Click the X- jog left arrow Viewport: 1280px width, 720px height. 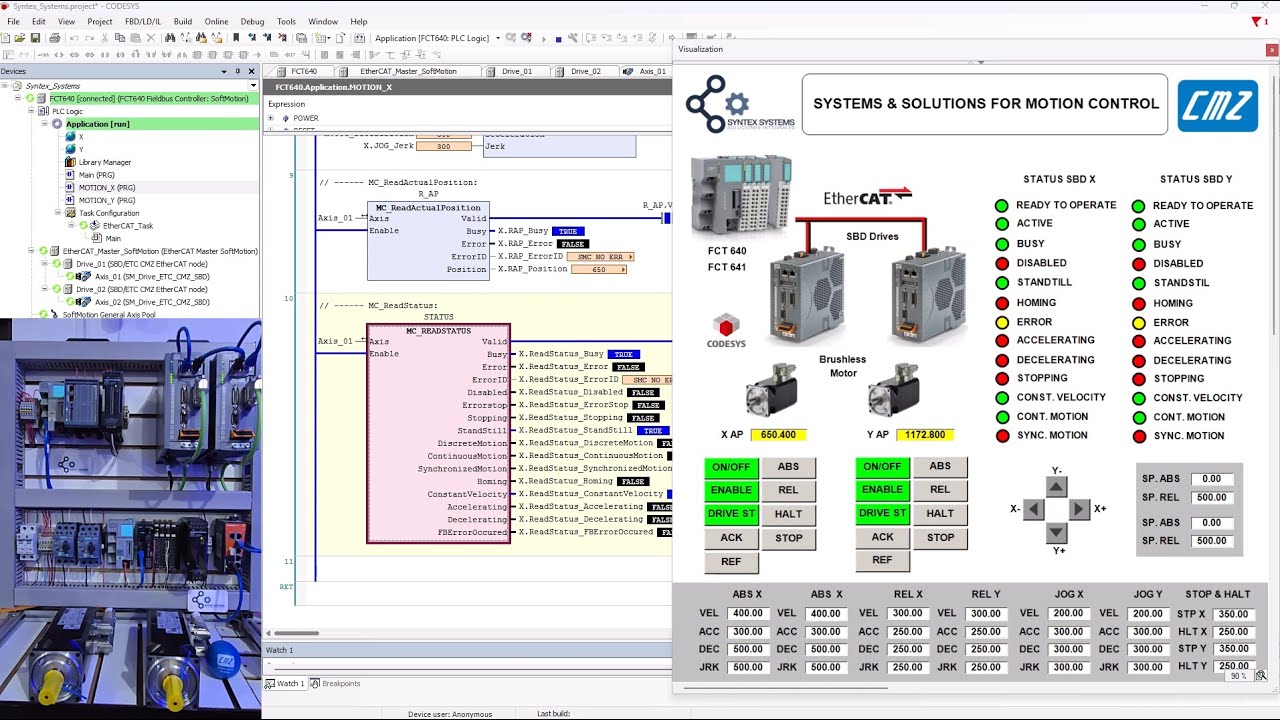click(x=1034, y=509)
